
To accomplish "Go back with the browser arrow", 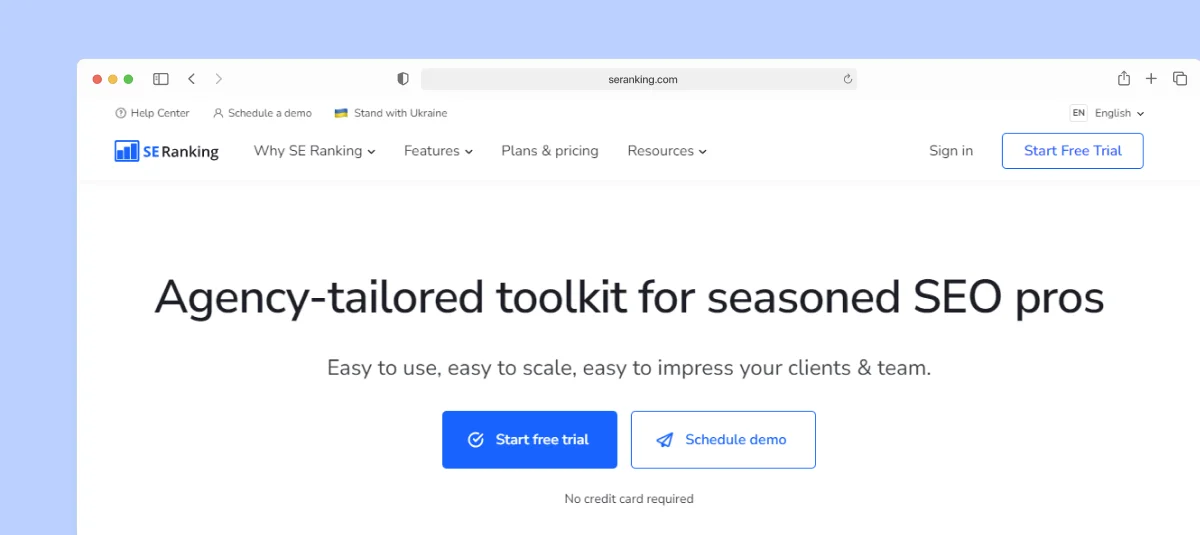I will tap(191, 79).
